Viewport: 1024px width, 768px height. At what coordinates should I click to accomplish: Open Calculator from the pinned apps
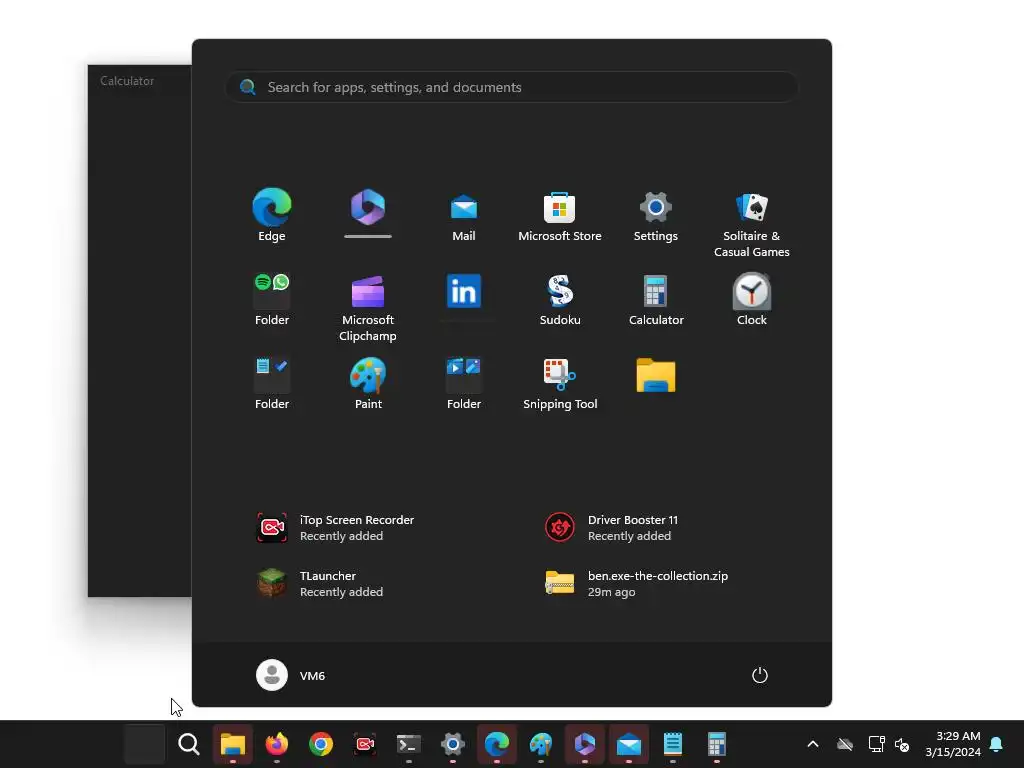(656, 300)
